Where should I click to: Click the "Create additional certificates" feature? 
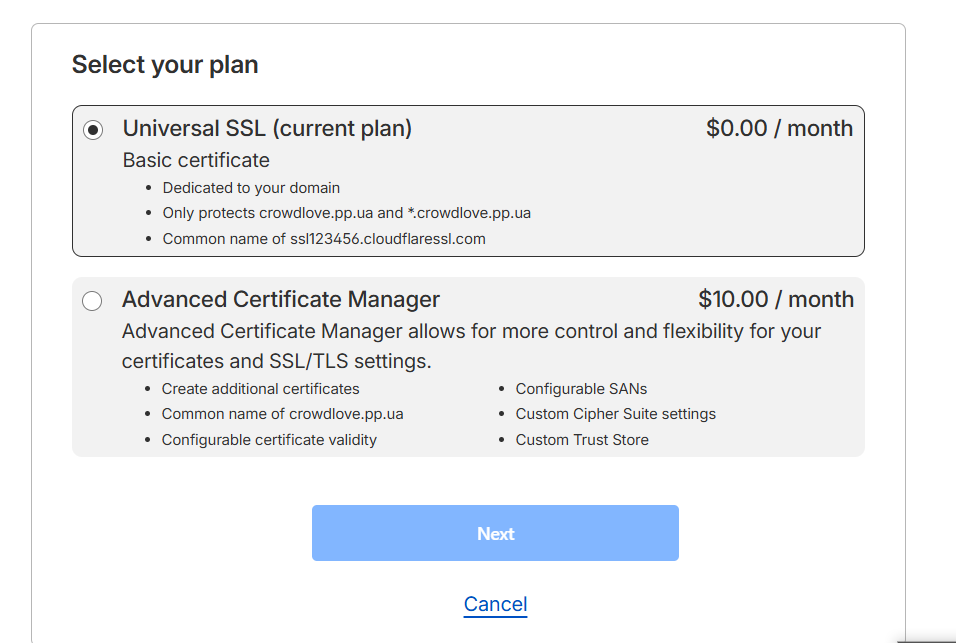pos(260,389)
